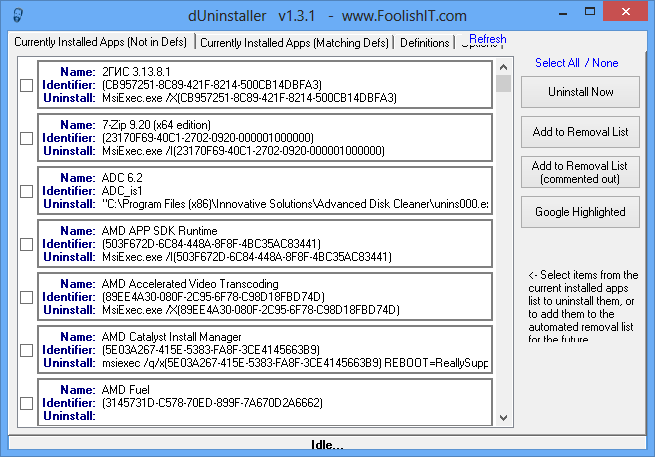Image resolution: width=655 pixels, height=457 pixels.
Task: Click the AMD Fuel name text
Action: [126, 390]
